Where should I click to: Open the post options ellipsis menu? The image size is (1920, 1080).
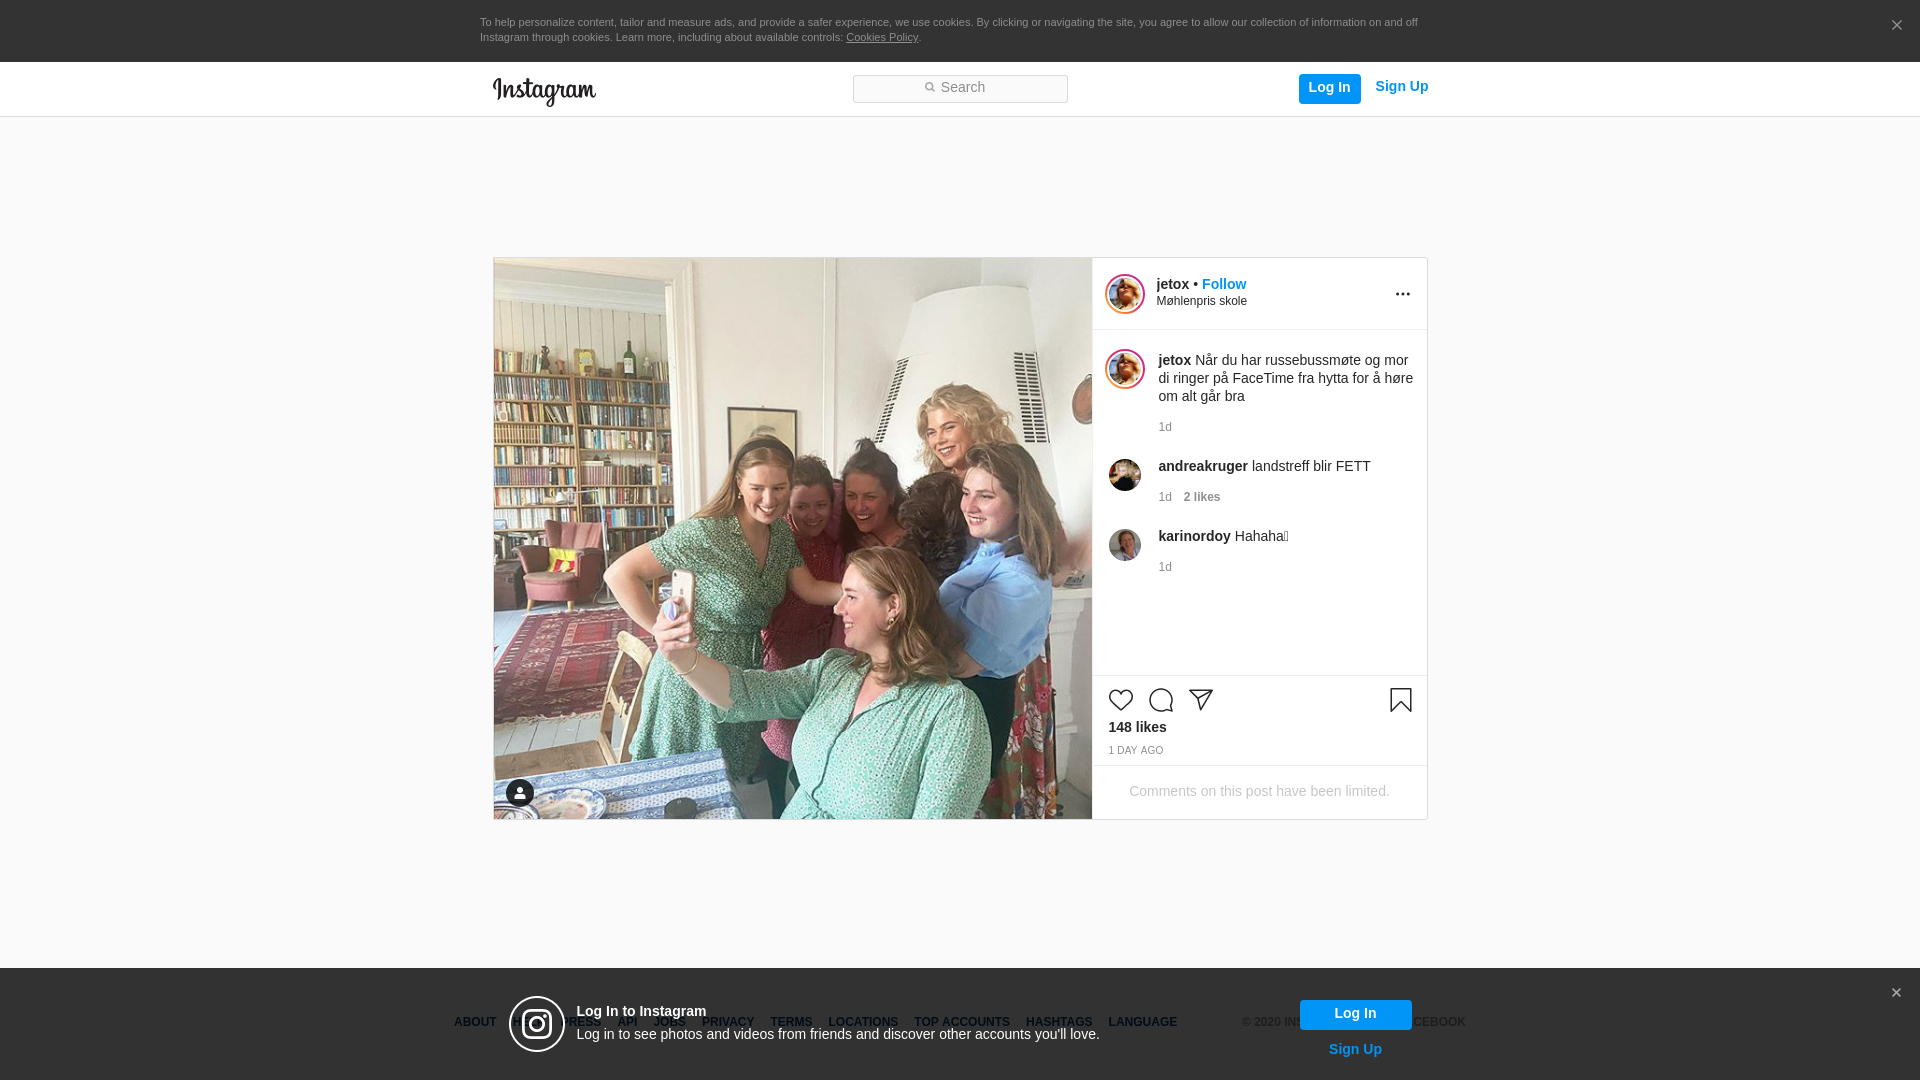pos(1402,294)
